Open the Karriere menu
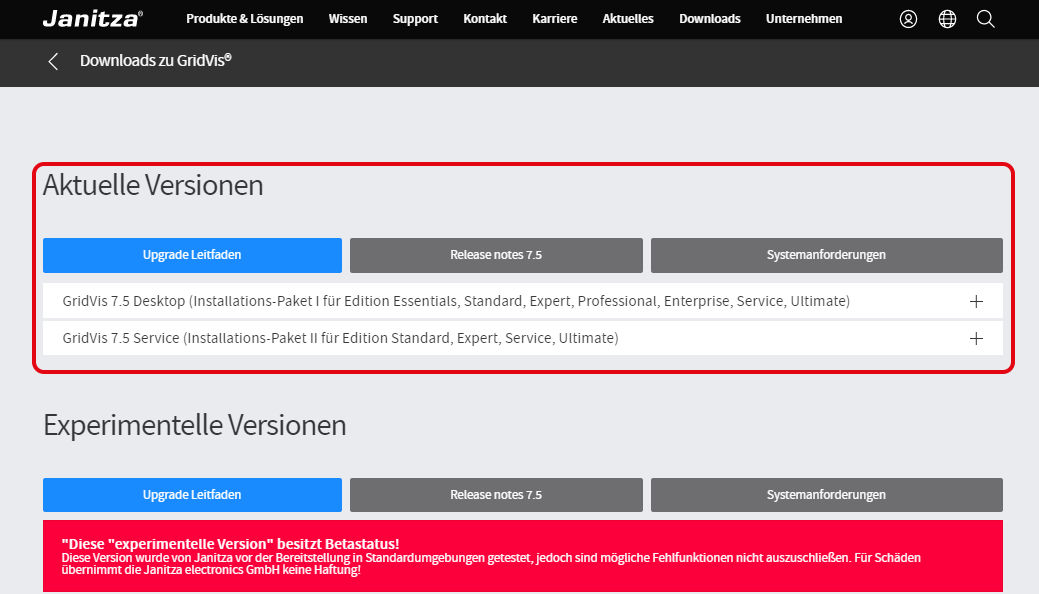The image size is (1039, 594). tap(555, 19)
